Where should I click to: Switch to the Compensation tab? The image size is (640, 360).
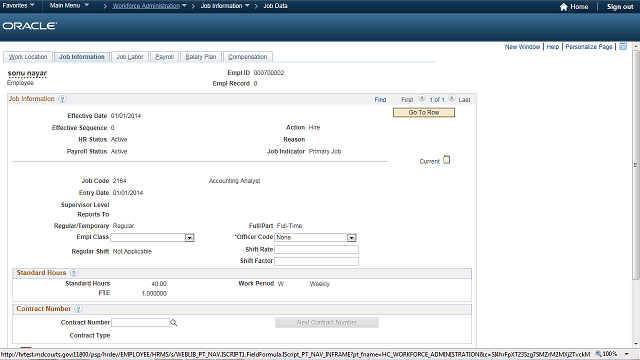point(248,57)
